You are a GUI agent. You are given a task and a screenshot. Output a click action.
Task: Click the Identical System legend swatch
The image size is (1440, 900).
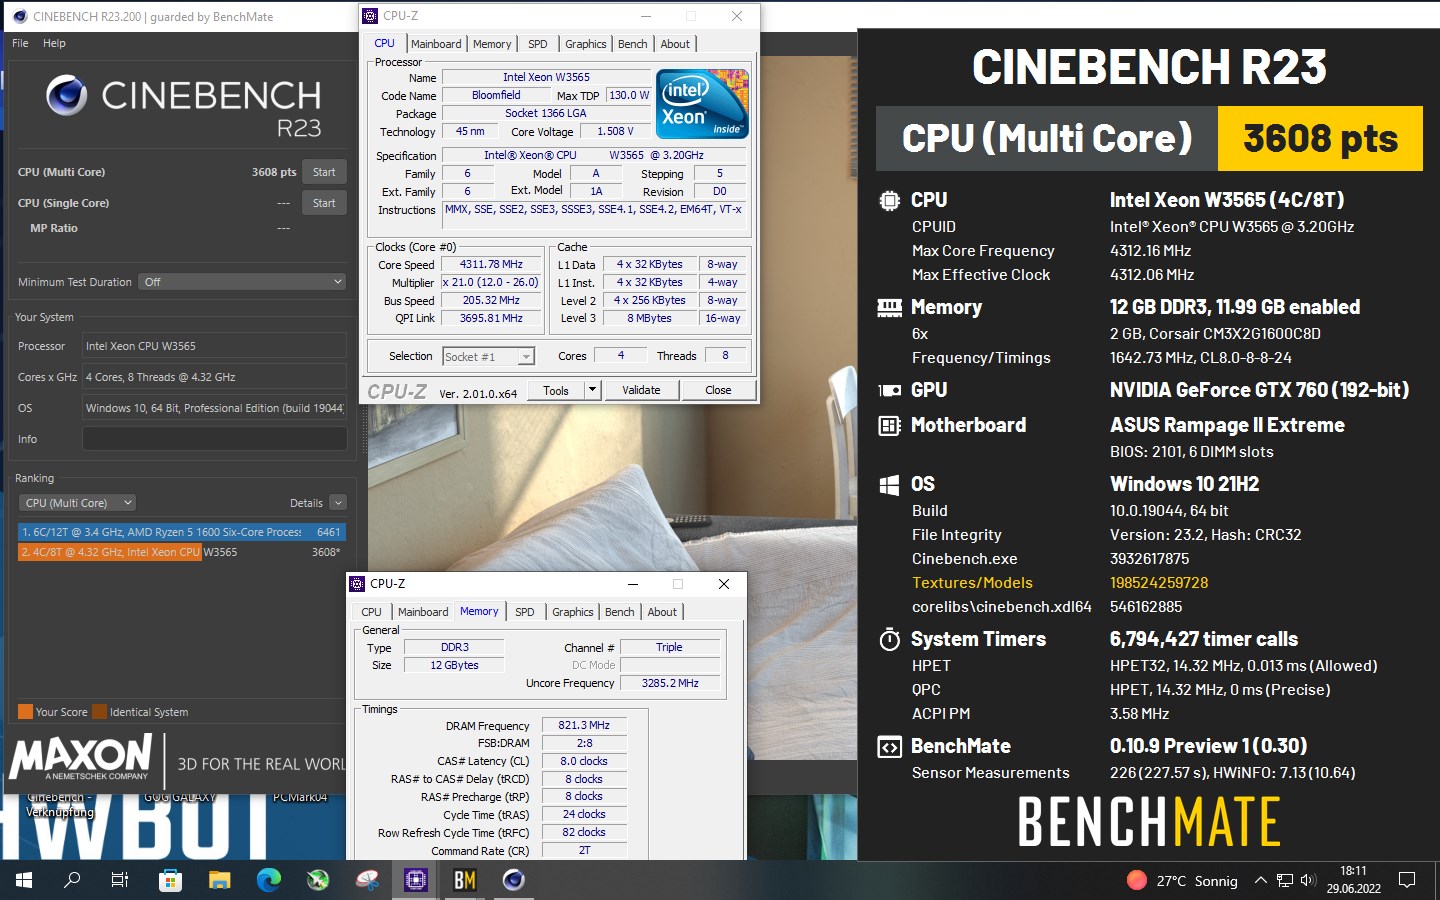point(99,712)
